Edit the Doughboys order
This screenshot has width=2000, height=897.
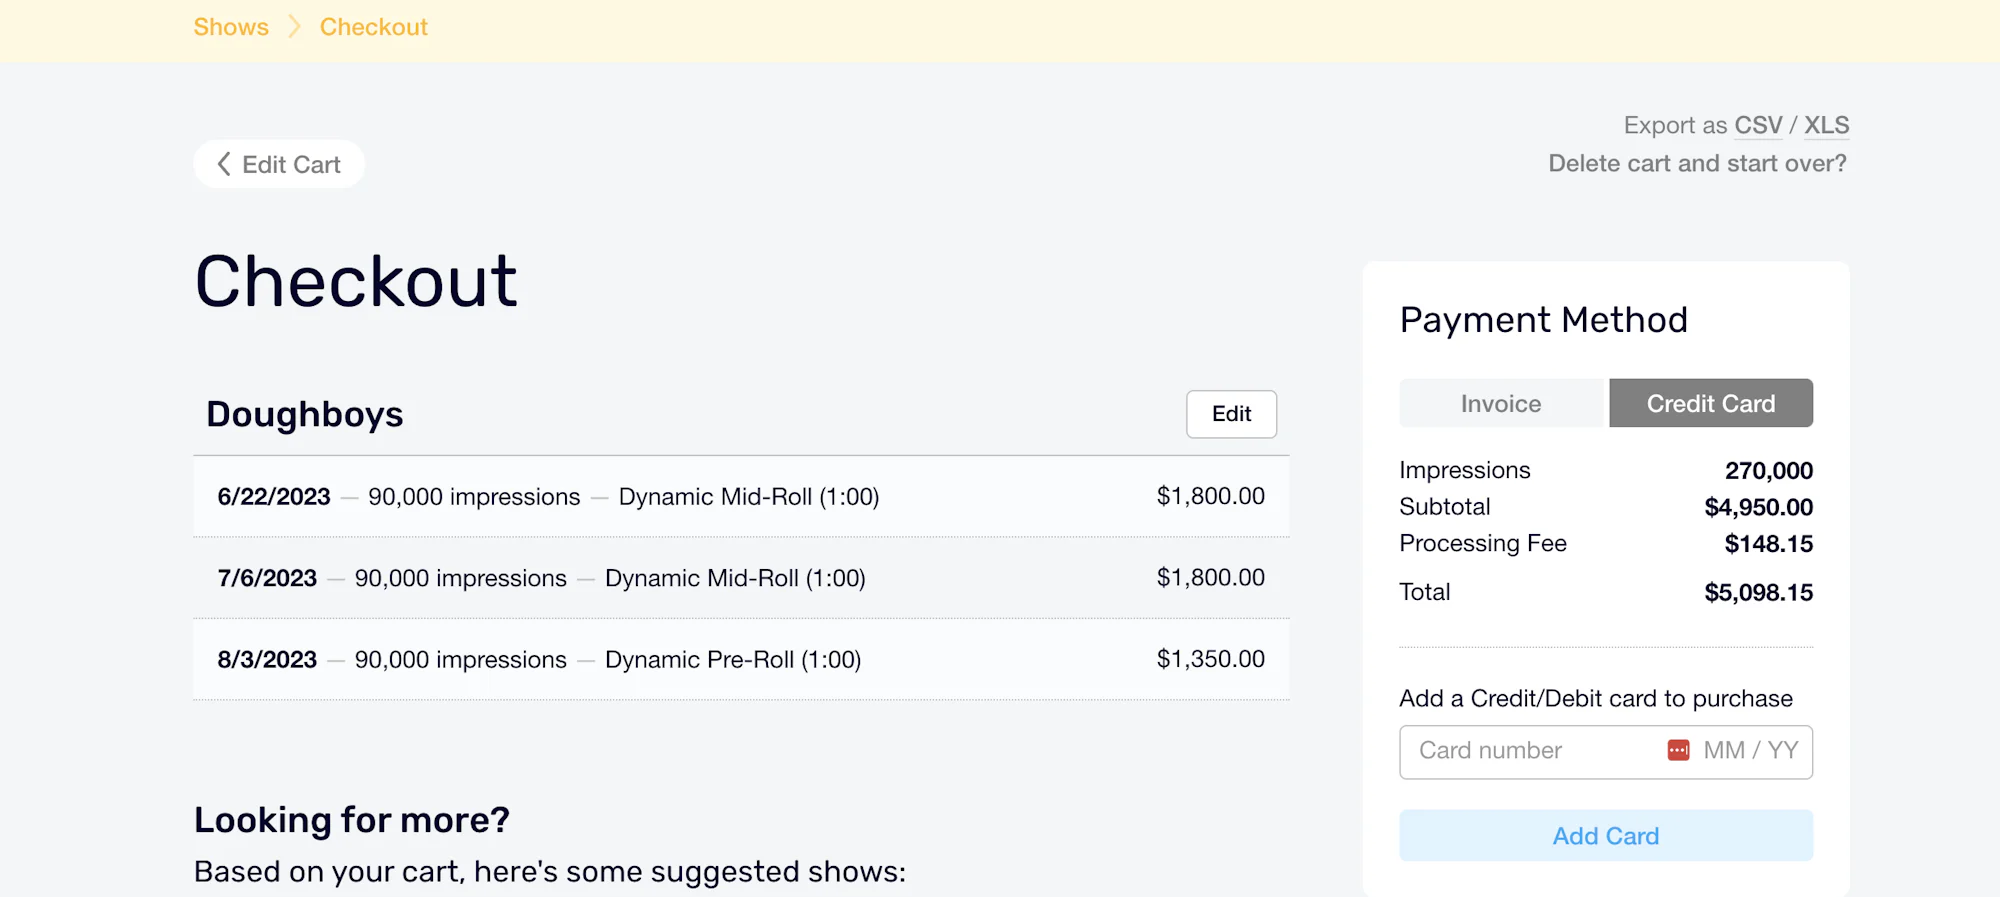(1231, 414)
